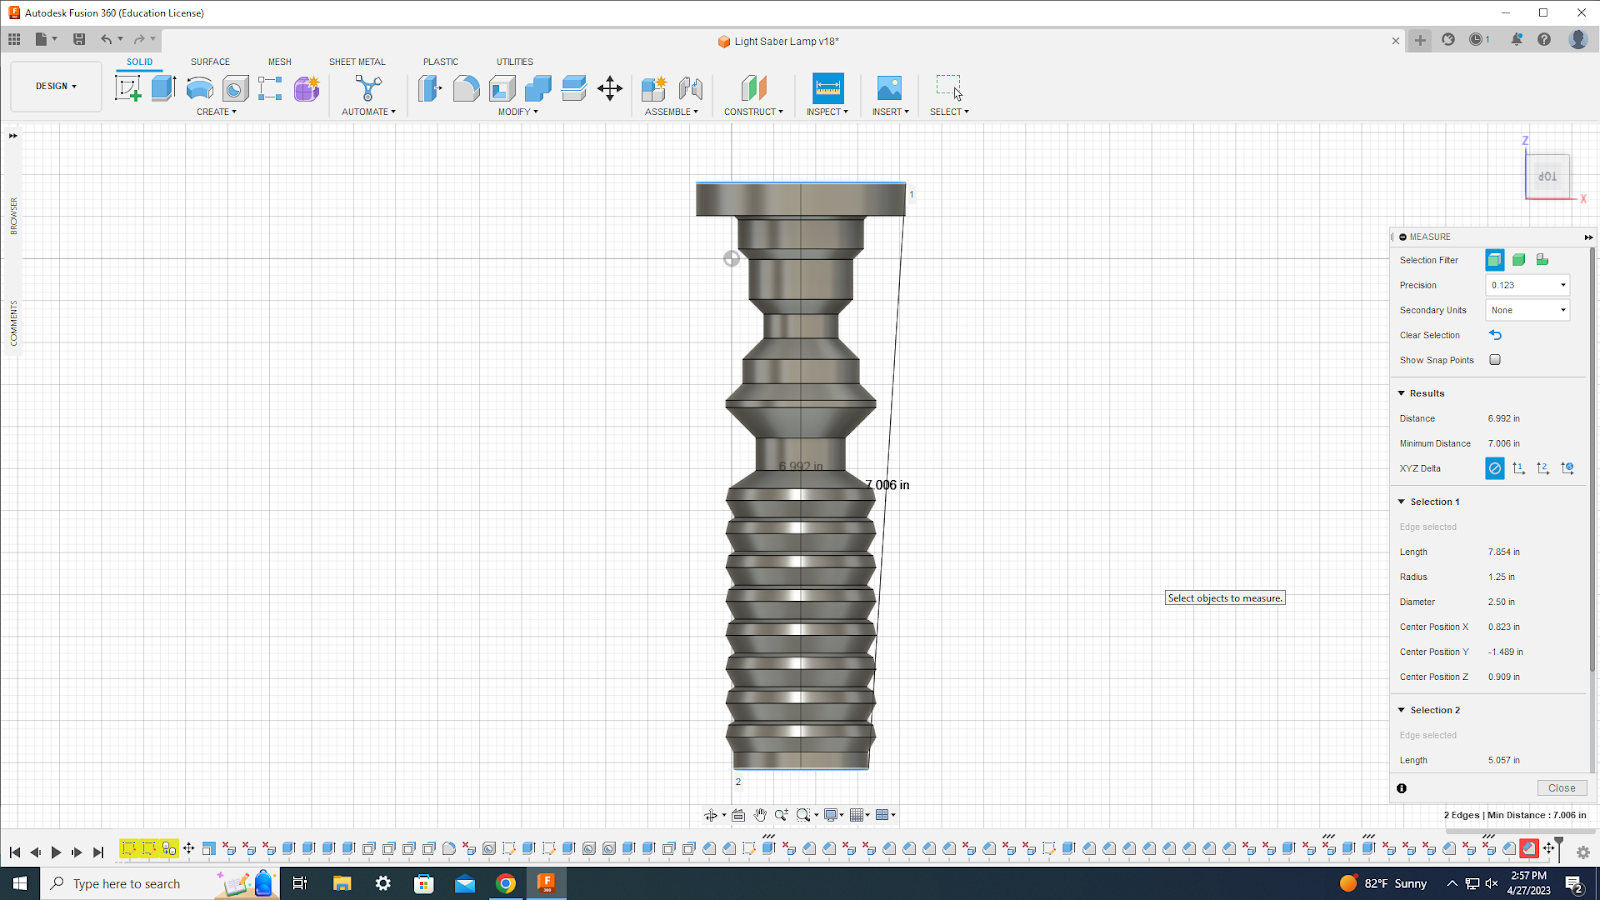This screenshot has width=1600, height=900.
Task: Click the taskbar search field
Action: 130,883
